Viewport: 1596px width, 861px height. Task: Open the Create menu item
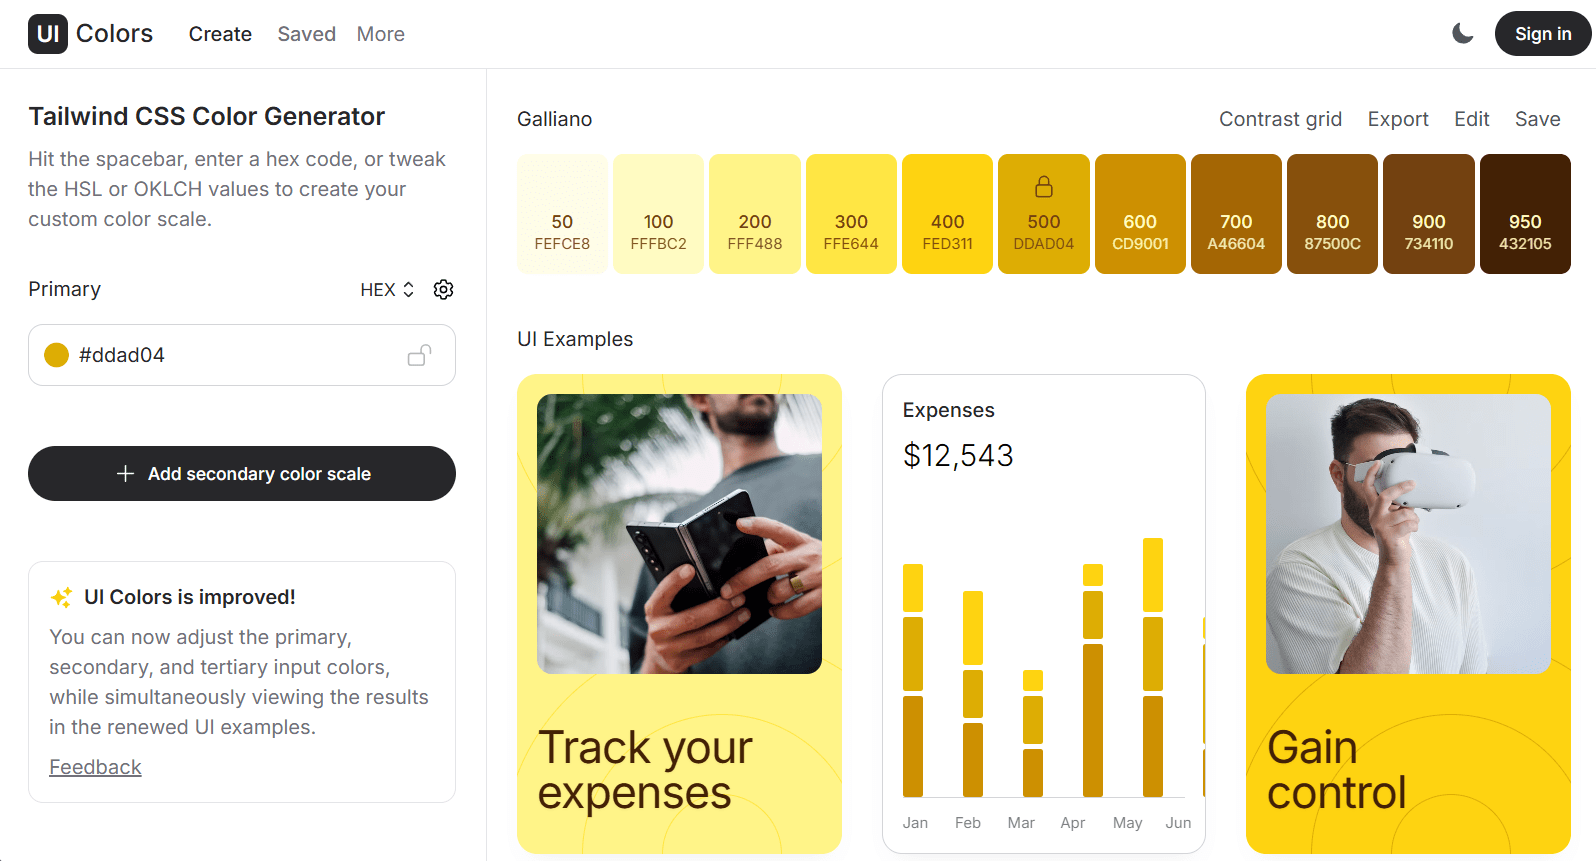click(x=220, y=34)
